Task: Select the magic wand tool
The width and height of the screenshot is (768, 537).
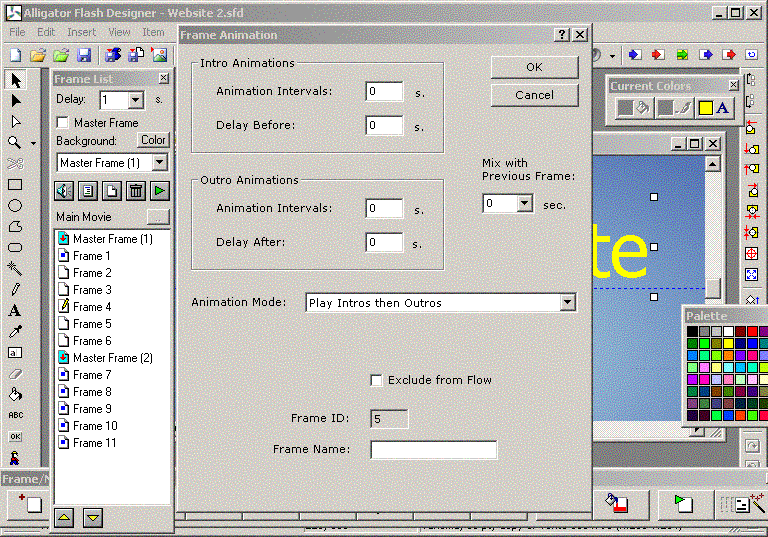Action: (x=15, y=268)
